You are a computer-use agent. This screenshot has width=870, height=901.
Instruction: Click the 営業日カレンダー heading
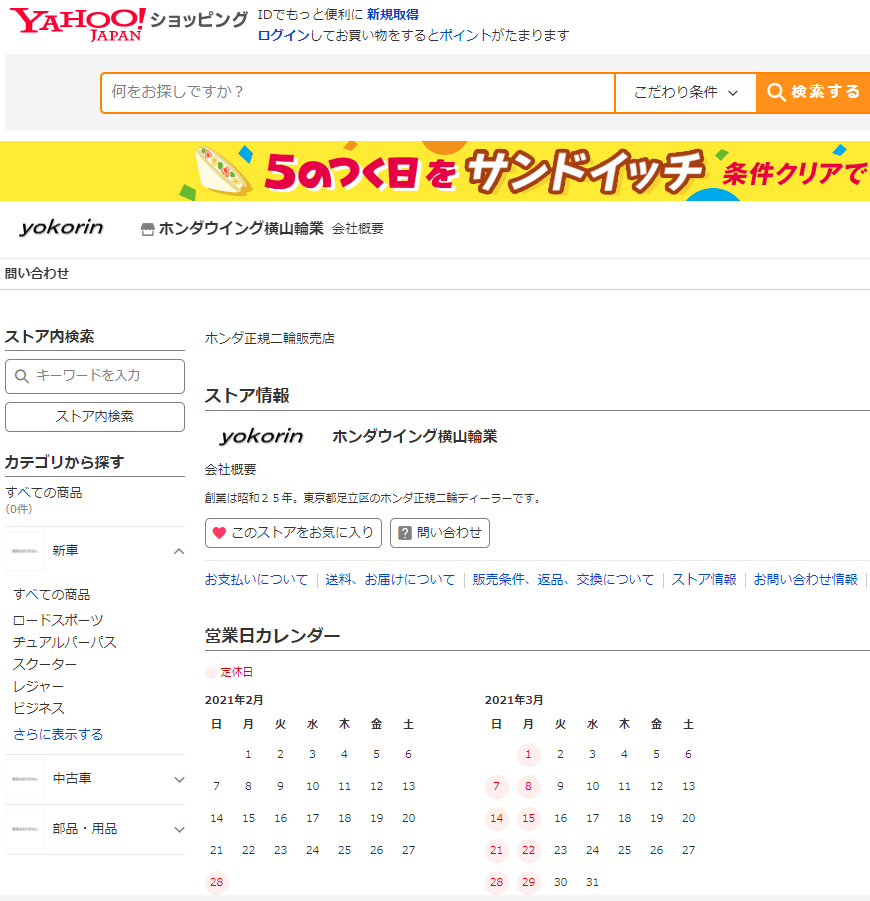point(272,636)
